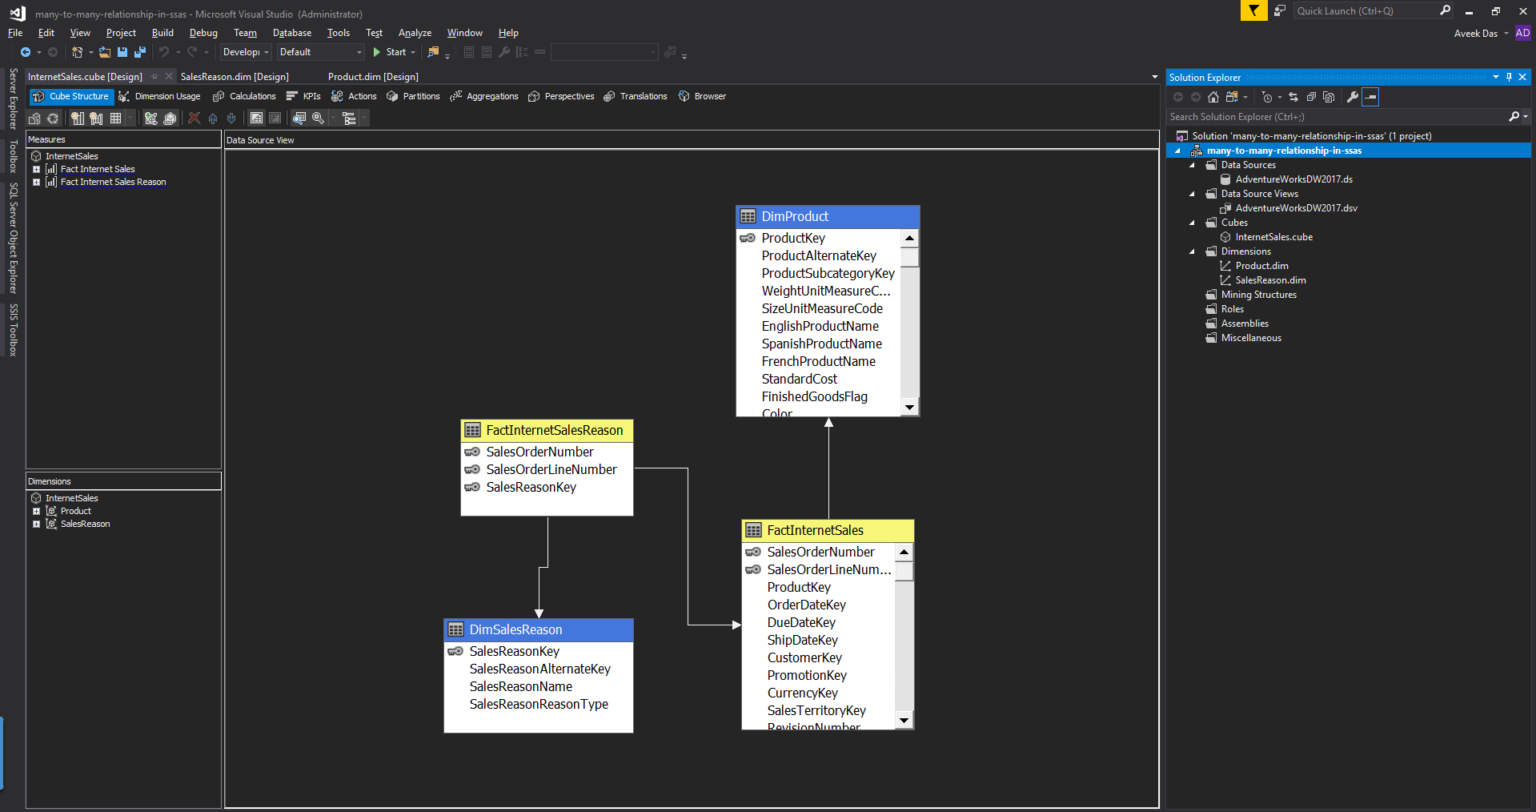Refresh the Data Source View using the refresh icon
Image resolution: width=1536 pixels, height=812 pixels.
pos(53,118)
